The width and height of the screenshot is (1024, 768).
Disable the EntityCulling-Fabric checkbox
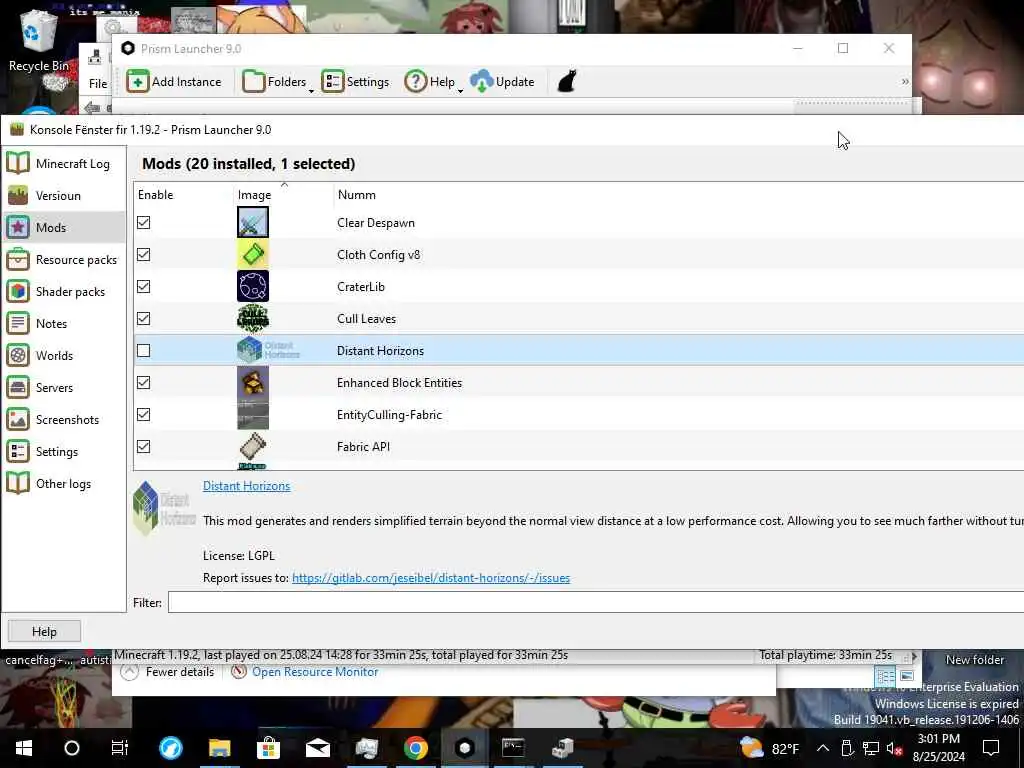click(x=144, y=415)
